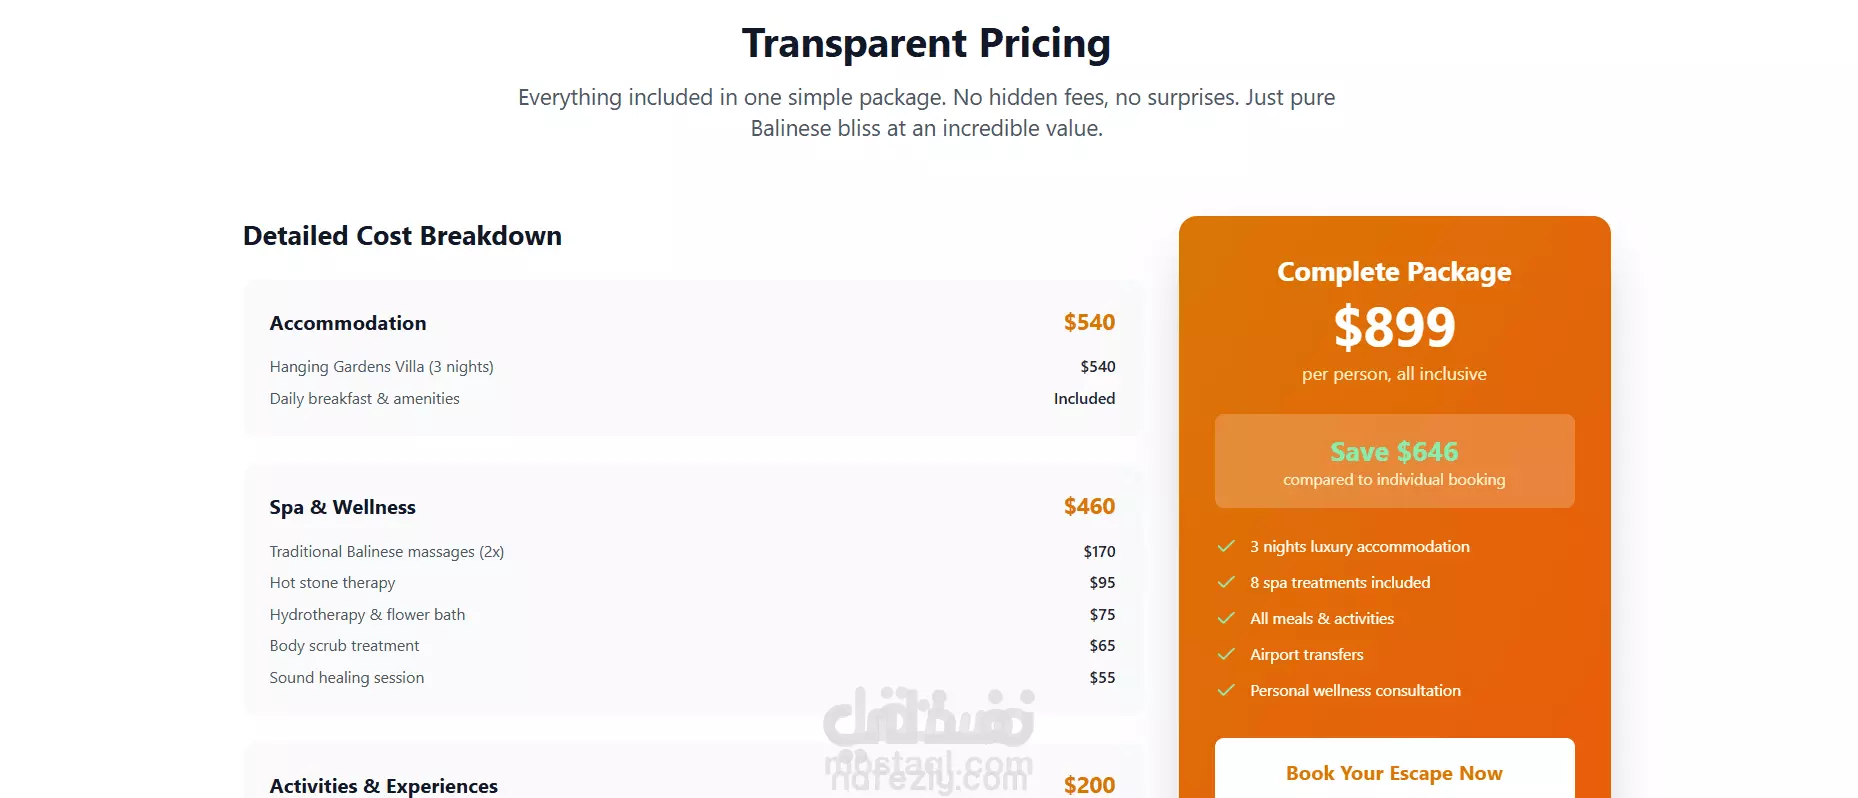The image size is (1858, 798).
Task: Click Hydrotherapy & flower bath line item
Action: (692, 614)
